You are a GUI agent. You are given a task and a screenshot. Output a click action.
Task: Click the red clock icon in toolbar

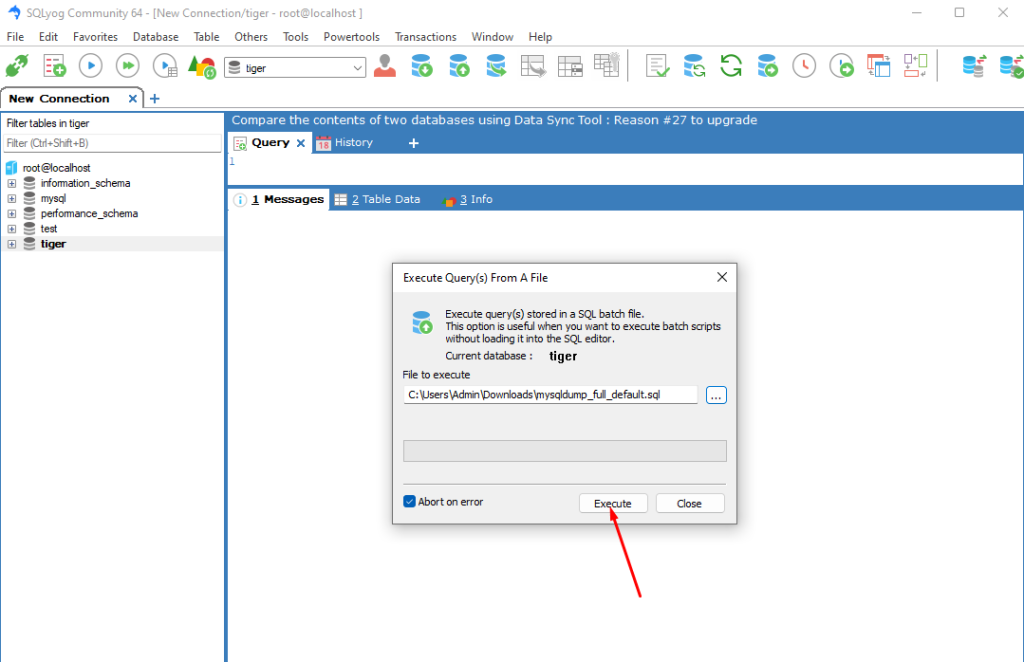(x=804, y=67)
